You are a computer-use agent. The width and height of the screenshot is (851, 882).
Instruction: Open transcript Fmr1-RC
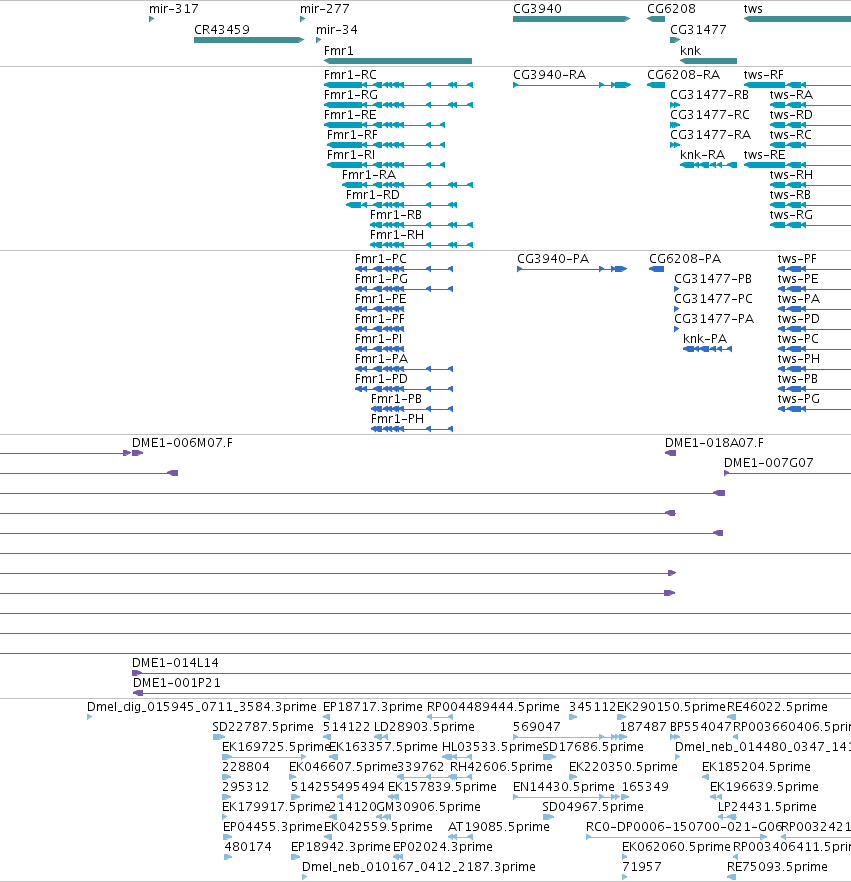(x=350, y=75)
